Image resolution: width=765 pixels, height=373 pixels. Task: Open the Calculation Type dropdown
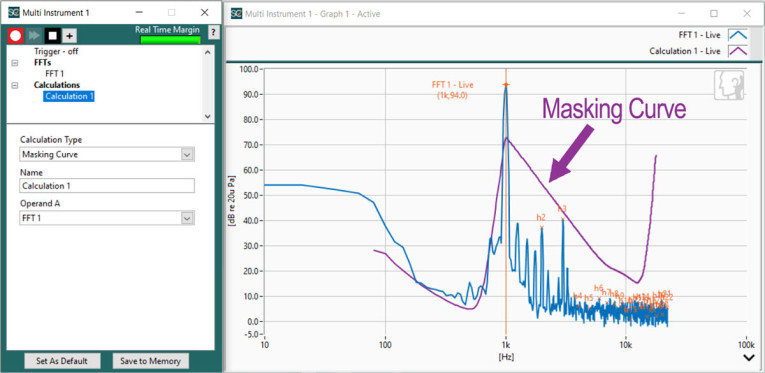(x=187, y=155)
